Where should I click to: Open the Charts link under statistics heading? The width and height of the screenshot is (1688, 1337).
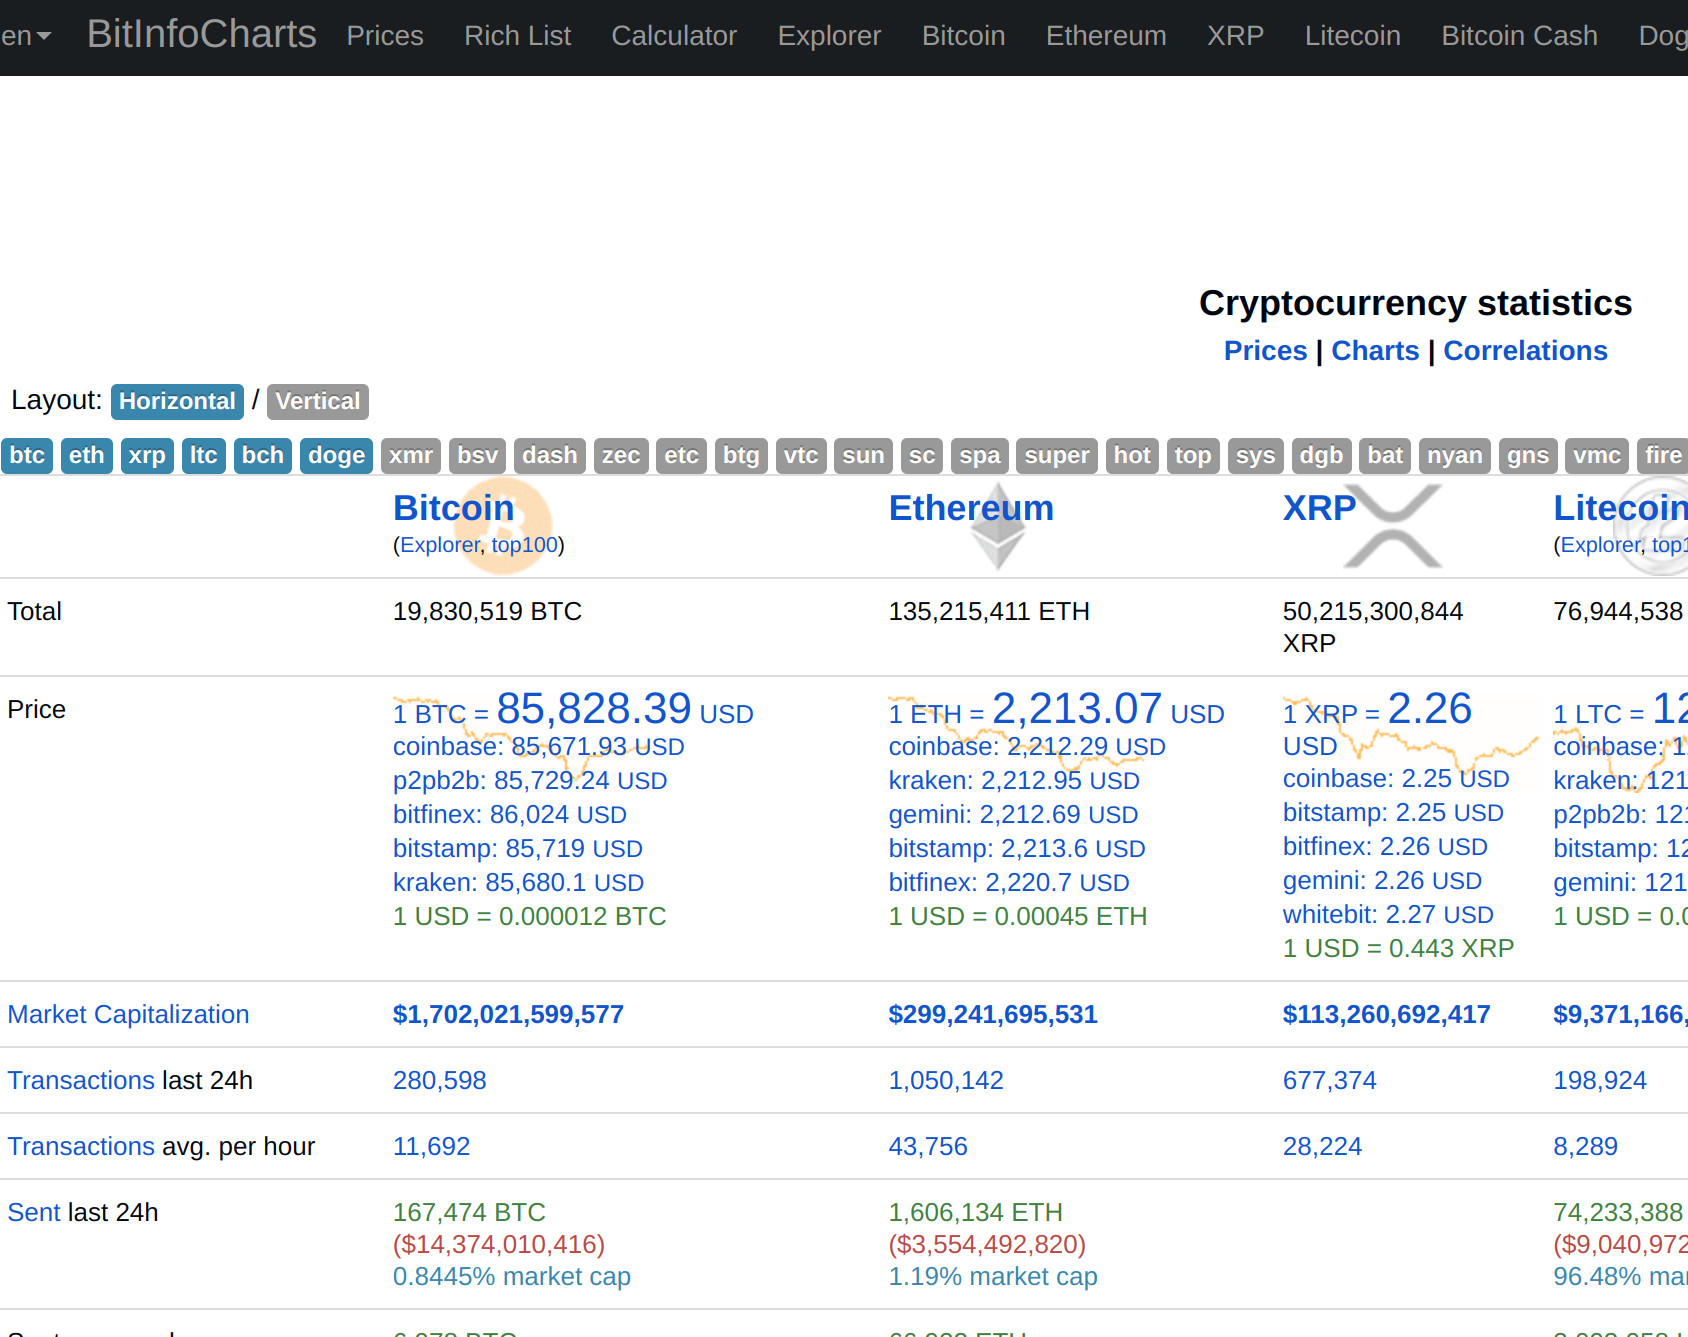[1375, 351]
